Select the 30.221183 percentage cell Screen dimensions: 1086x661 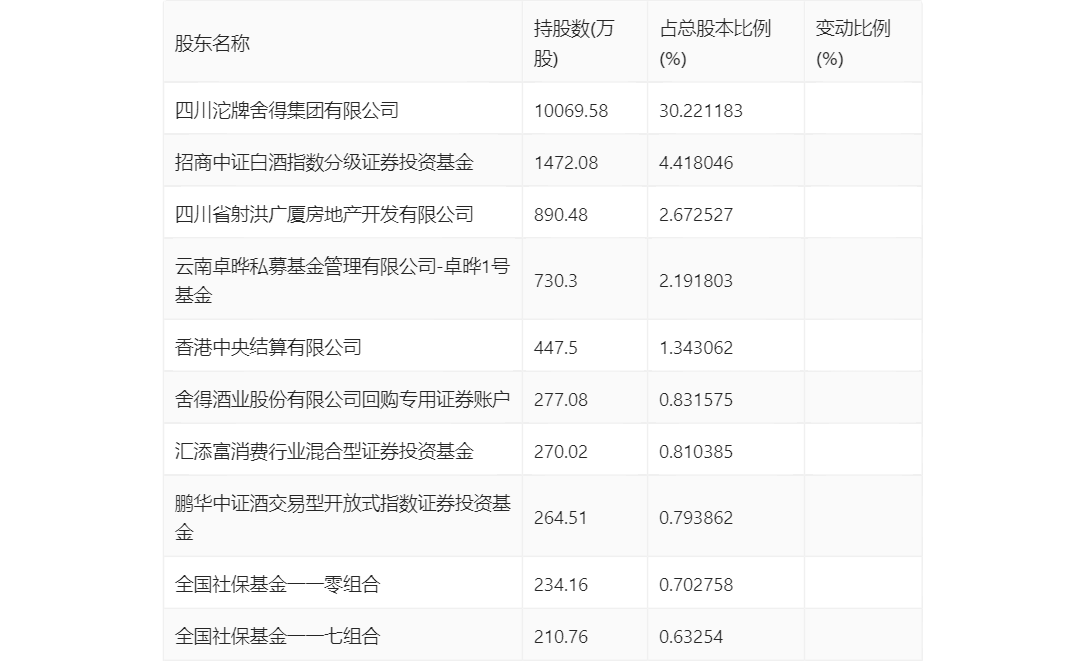point(700,110)
